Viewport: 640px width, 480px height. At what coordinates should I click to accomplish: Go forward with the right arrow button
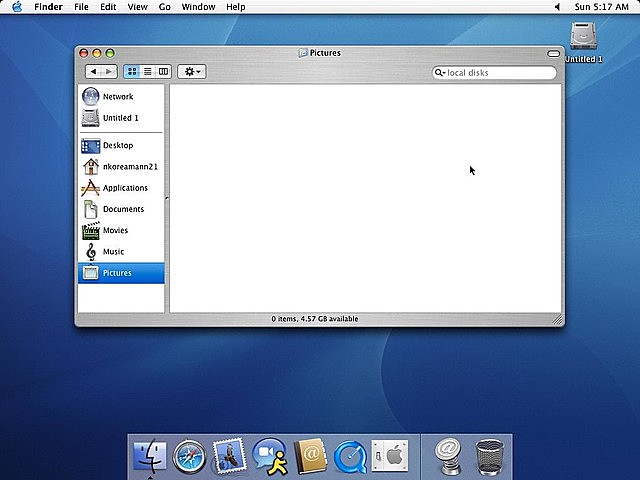(x=109, y=72)
